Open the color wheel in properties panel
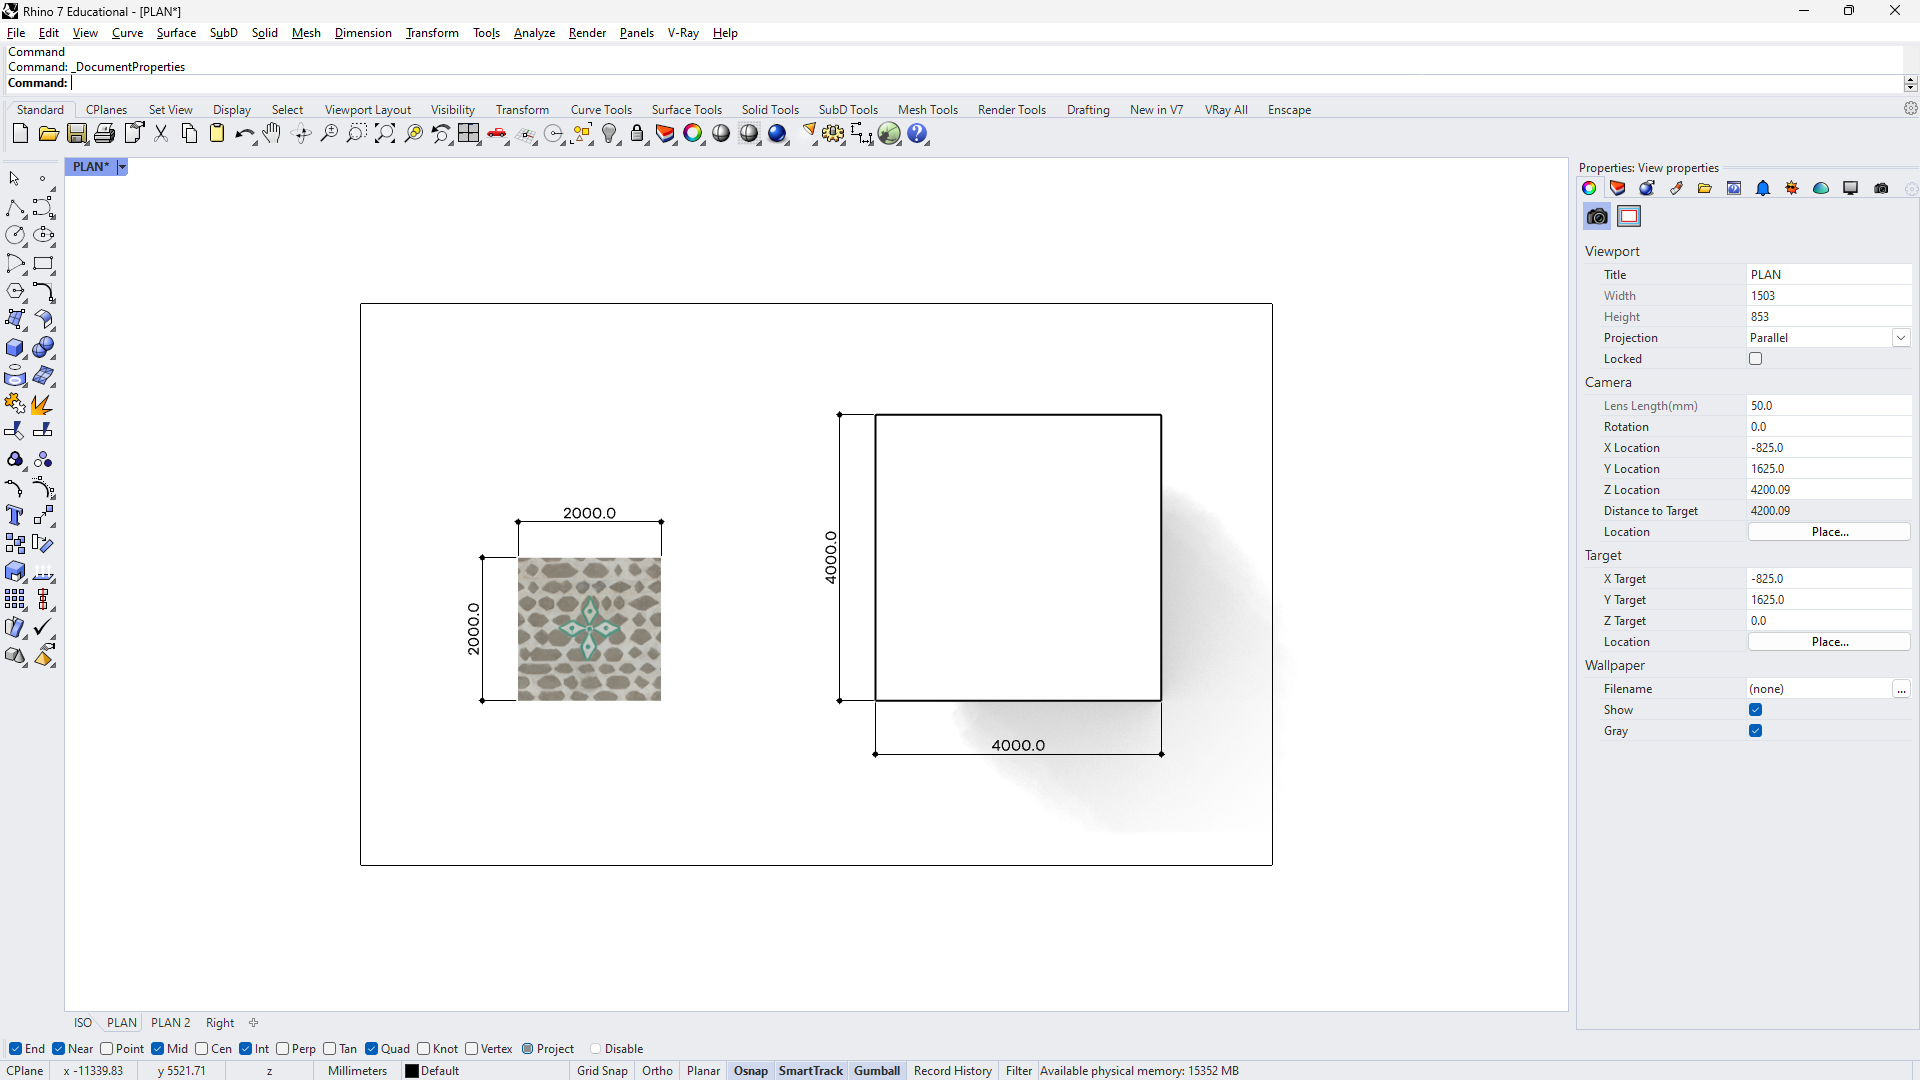Image resolution: width=1920 pixels, height=1080 pixels. (1589, 188)
